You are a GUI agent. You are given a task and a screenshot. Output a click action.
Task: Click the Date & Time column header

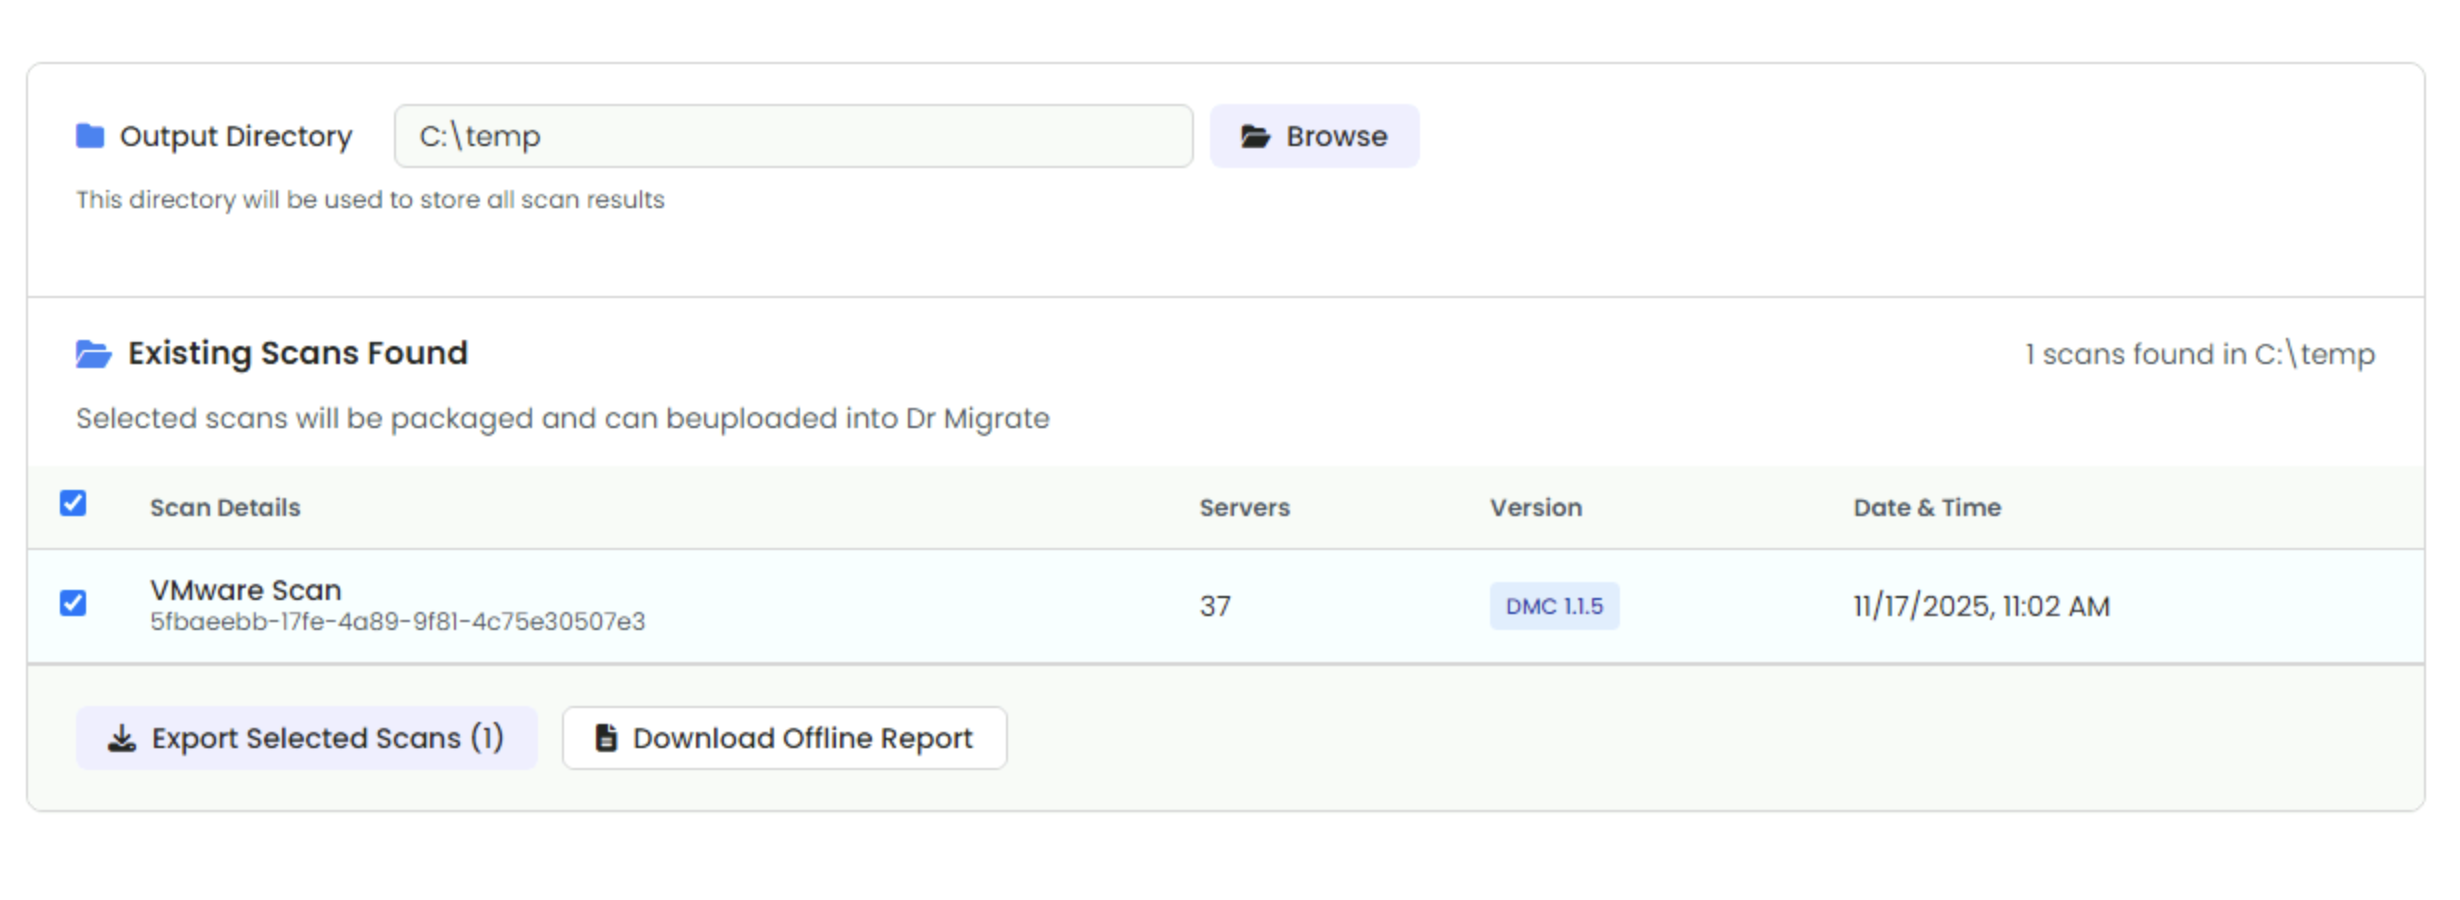(x=1926, y=508)
